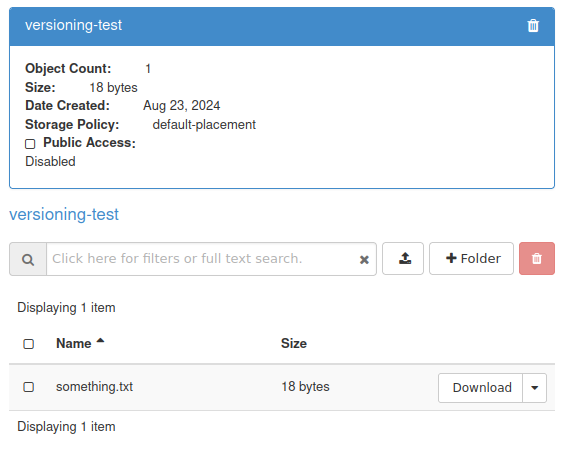Image resolution: width=561 pixels, height=462 pixels.
Task: Expand the dropdown arrow next to Download
Action: coord(535,388)
